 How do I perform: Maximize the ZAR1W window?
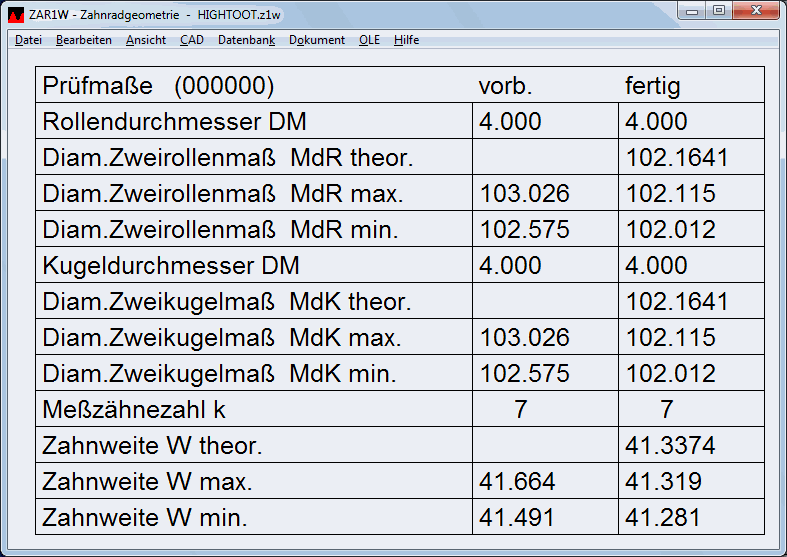pos(719,10)
